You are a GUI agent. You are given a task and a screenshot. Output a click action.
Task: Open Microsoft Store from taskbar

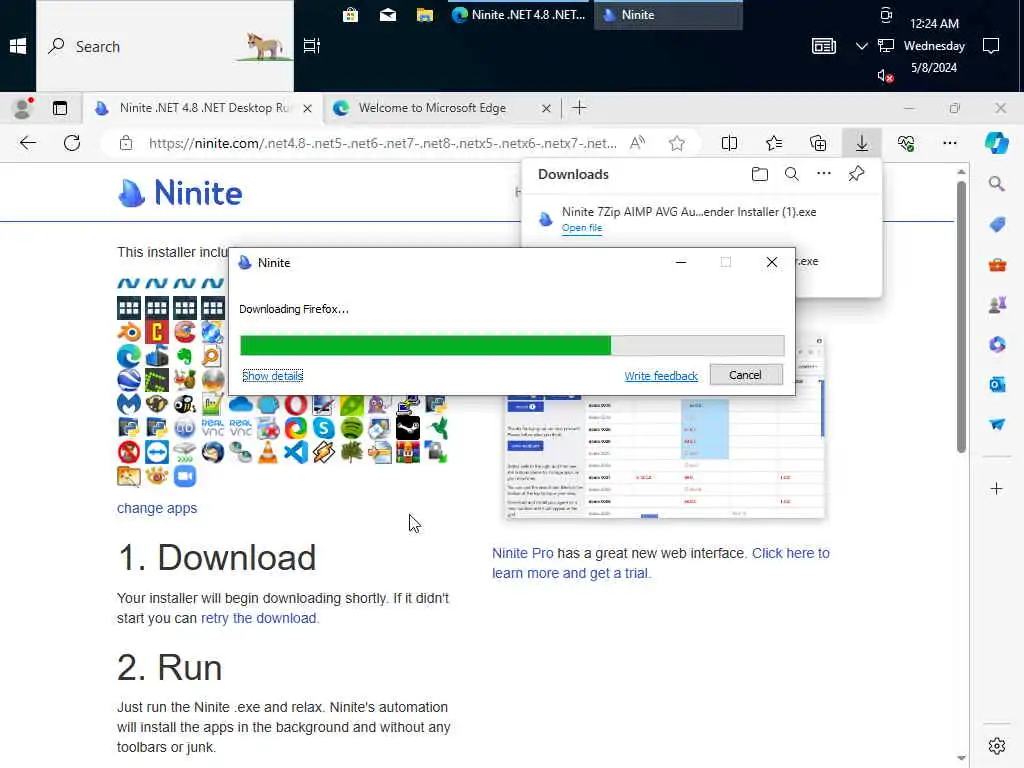click(350, 14)
